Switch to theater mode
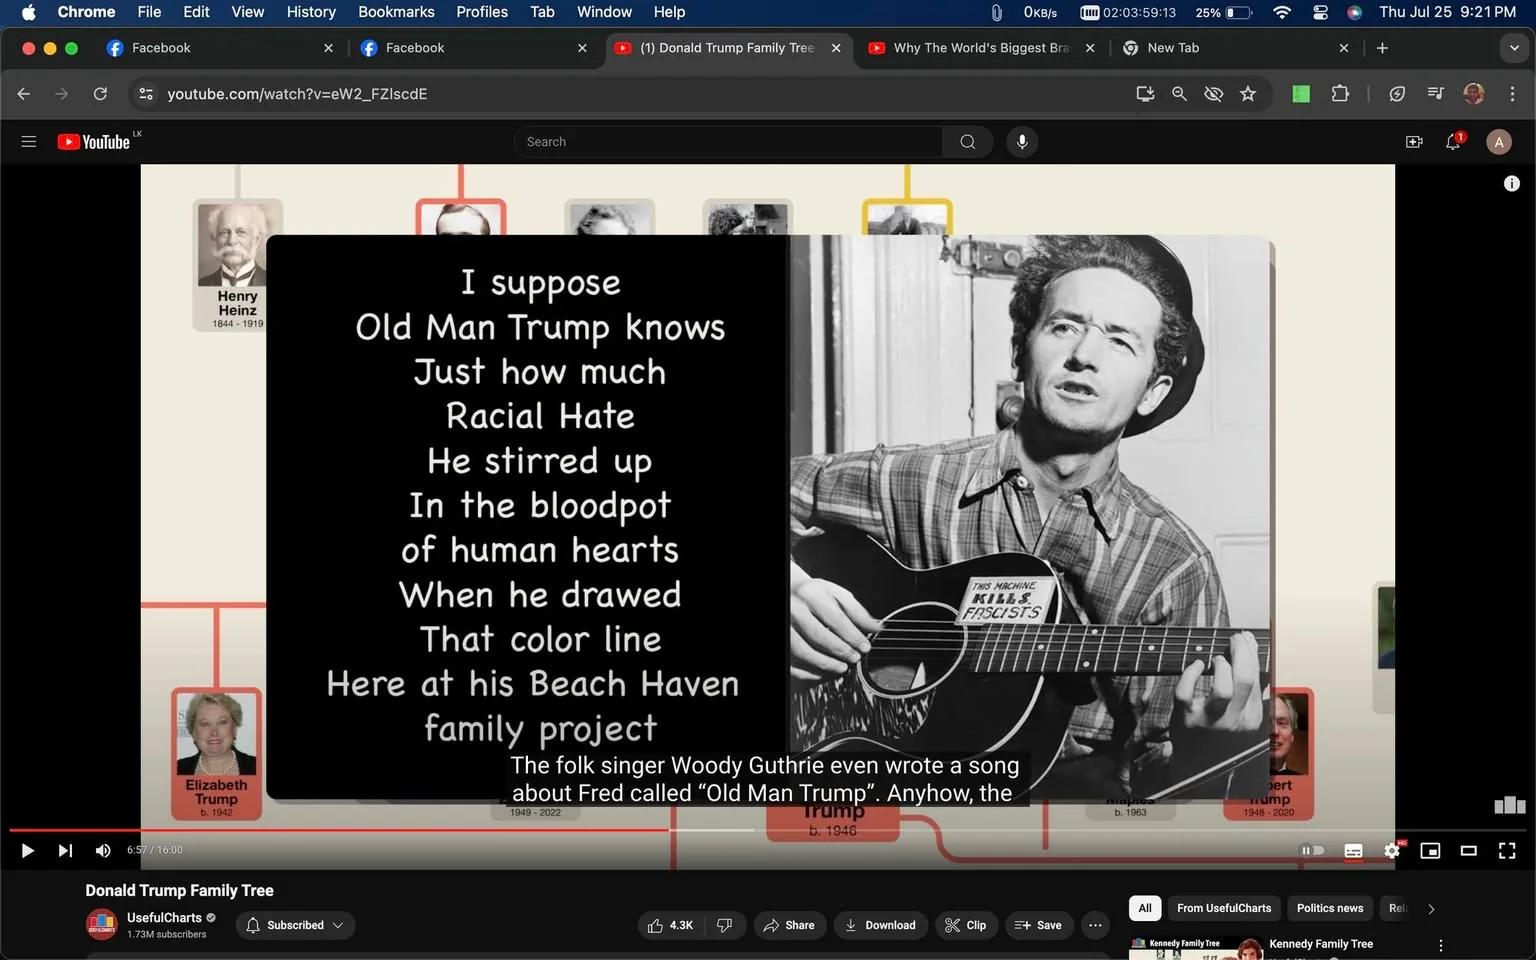 (x=1468, y=851)
